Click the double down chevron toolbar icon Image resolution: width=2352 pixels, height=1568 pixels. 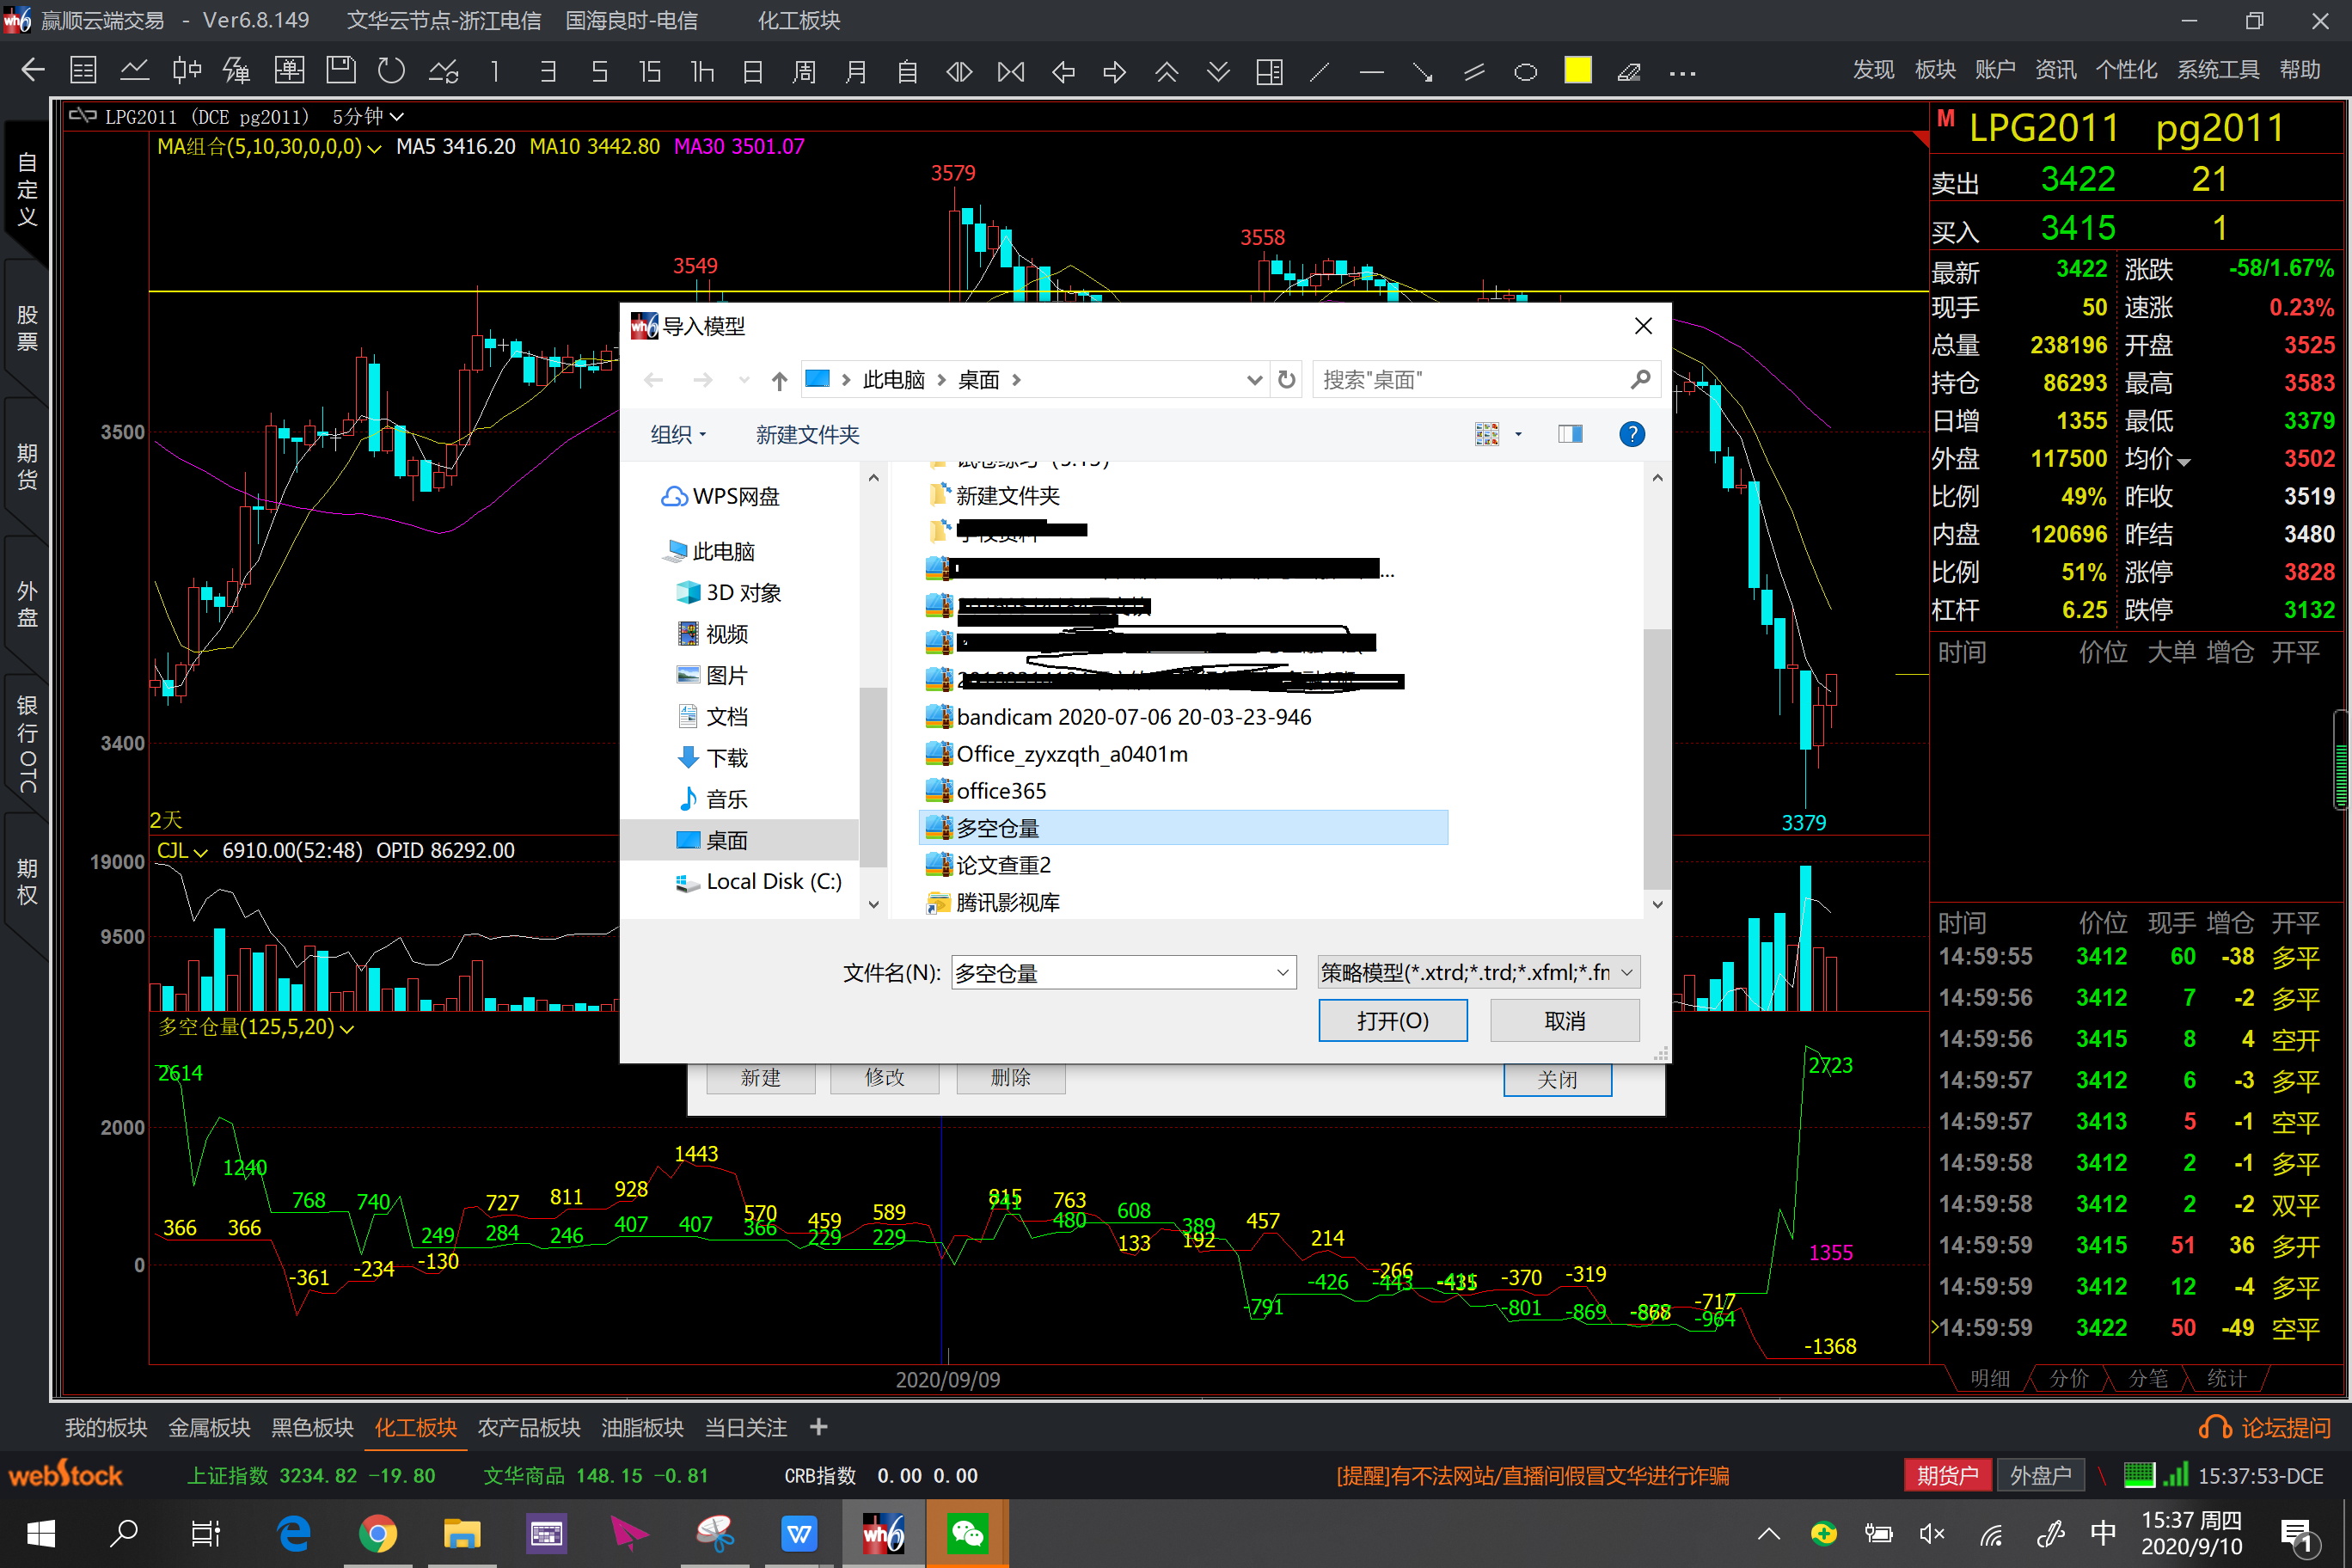[1218, 71]
